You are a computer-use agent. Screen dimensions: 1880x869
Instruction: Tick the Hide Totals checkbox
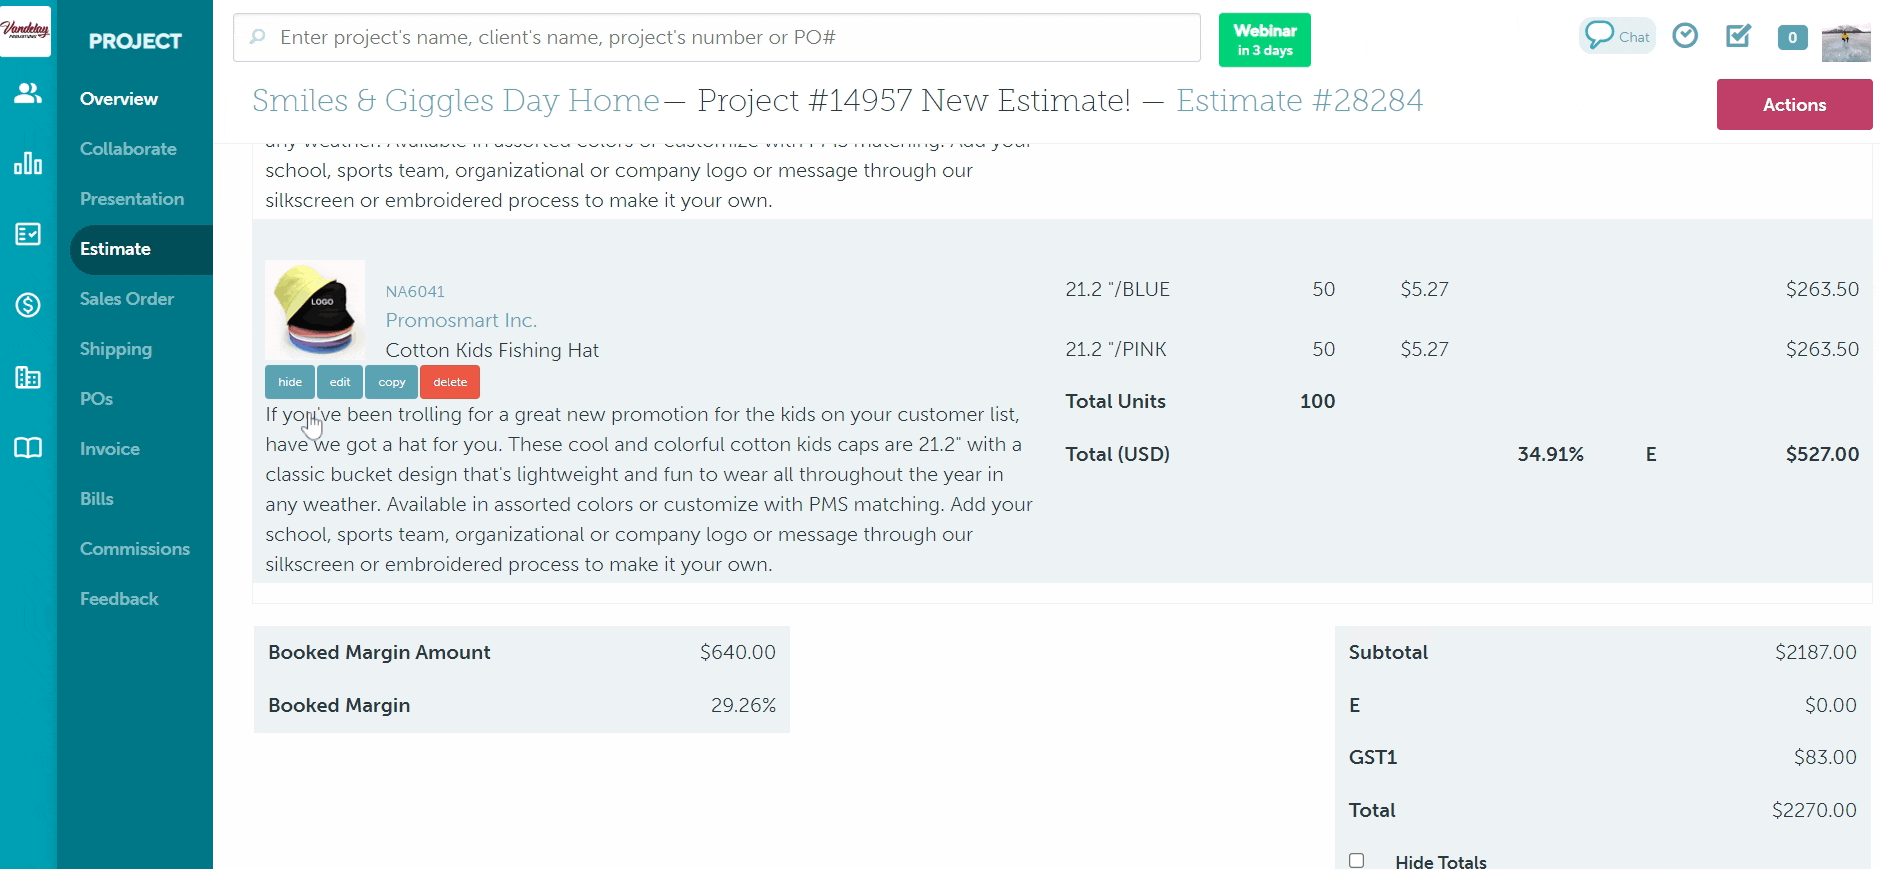[1356, 860]
